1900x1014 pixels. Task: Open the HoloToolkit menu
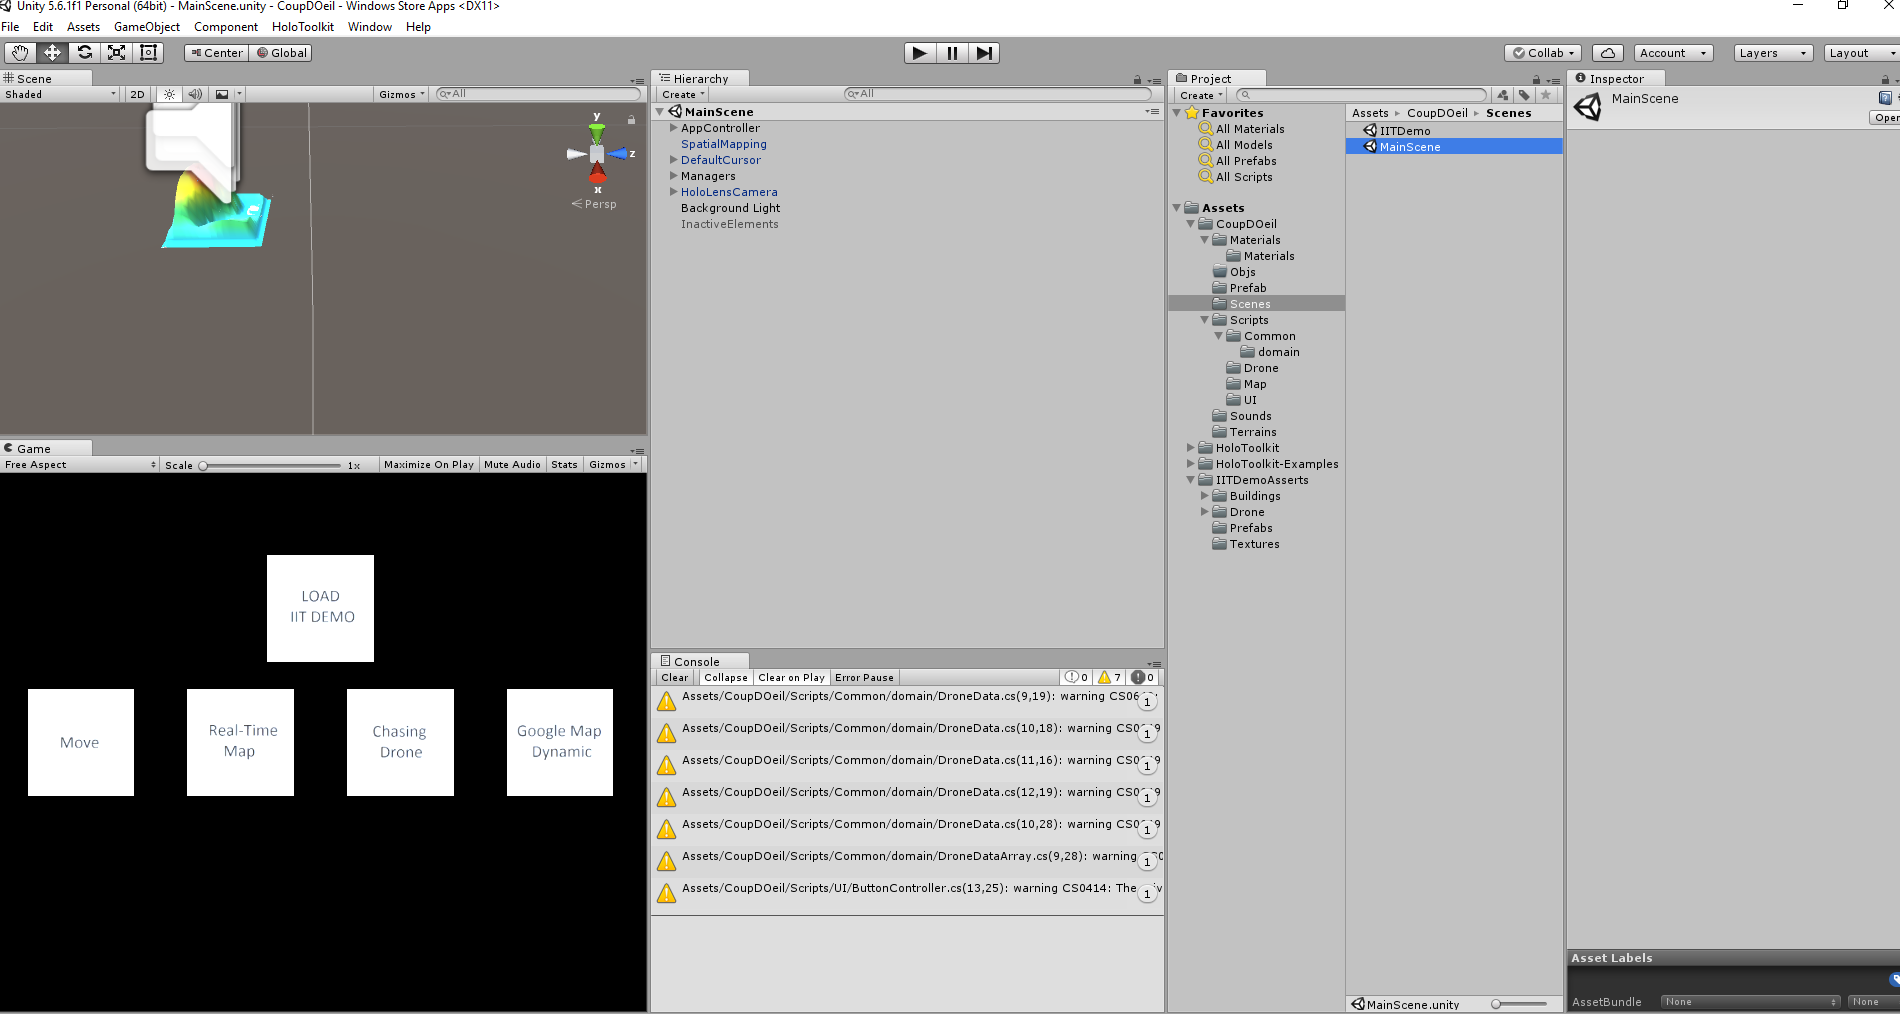point(302,27)
